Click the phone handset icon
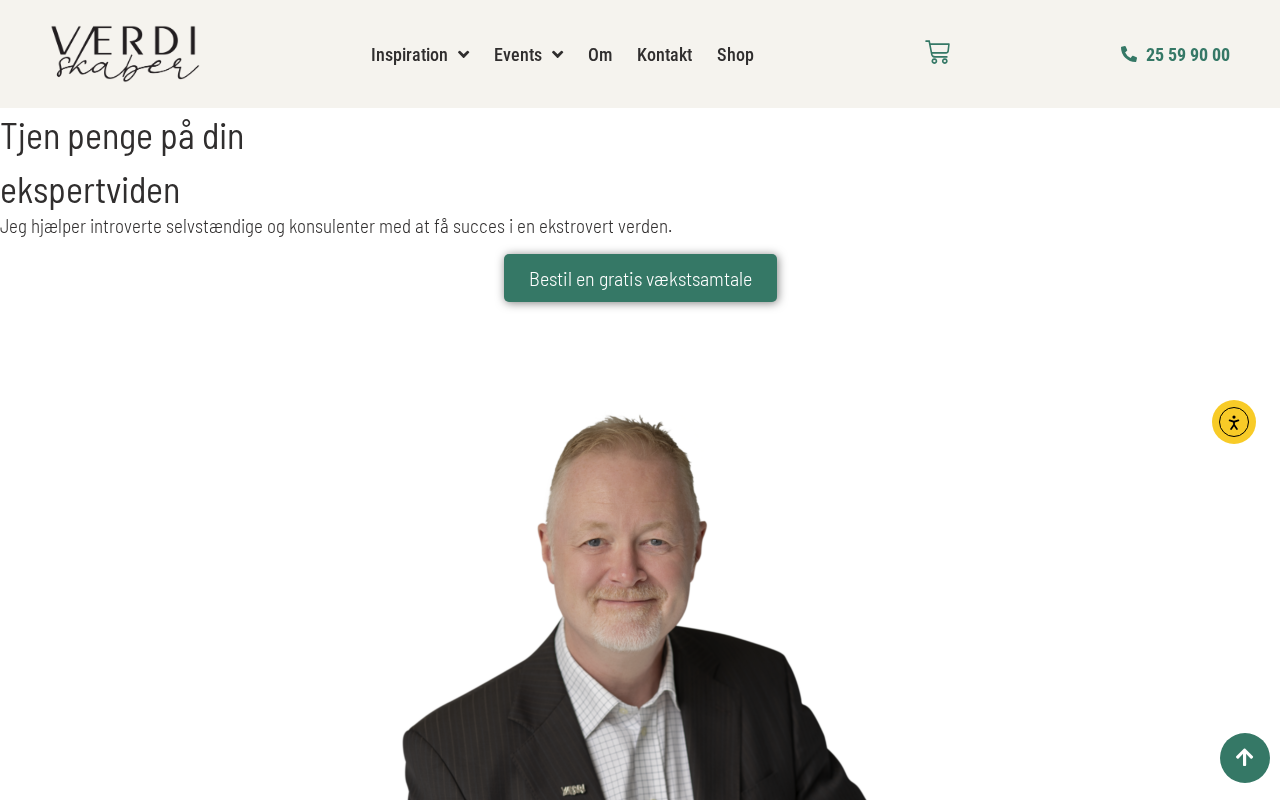The image size is (1280, 800). coord(1129,54)
